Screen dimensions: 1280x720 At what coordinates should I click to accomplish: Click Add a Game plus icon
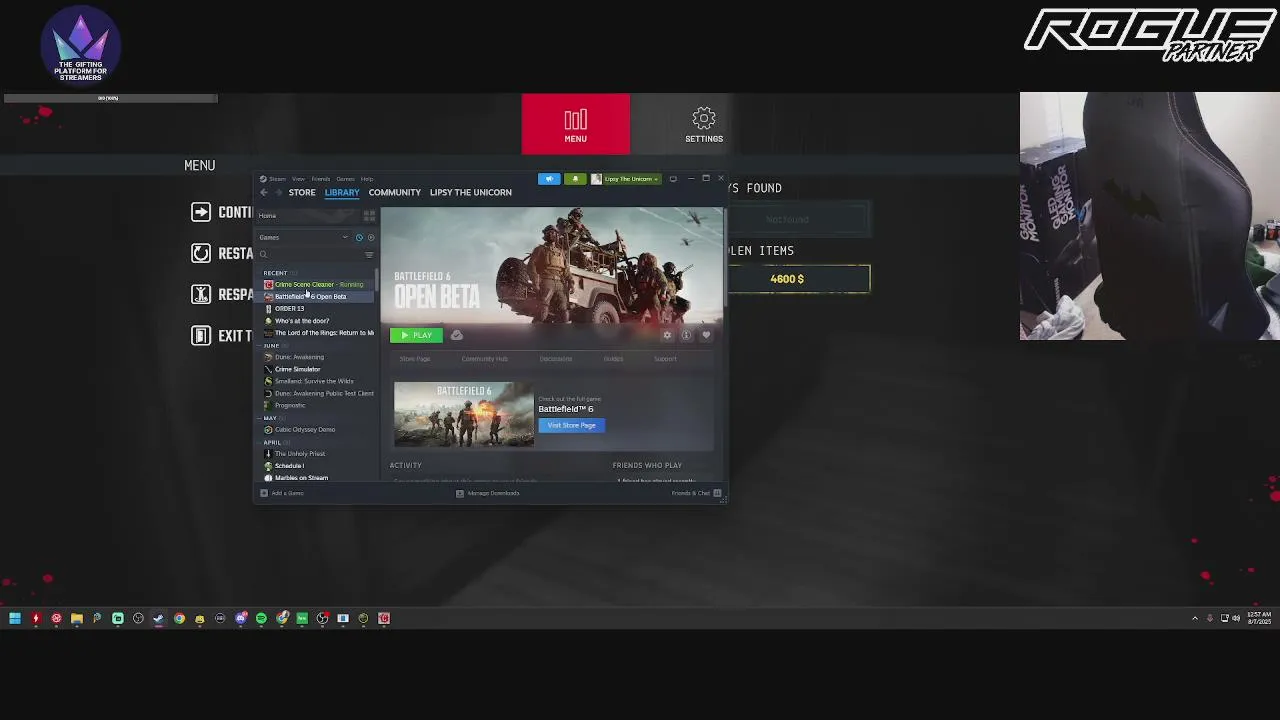(265, 493)
